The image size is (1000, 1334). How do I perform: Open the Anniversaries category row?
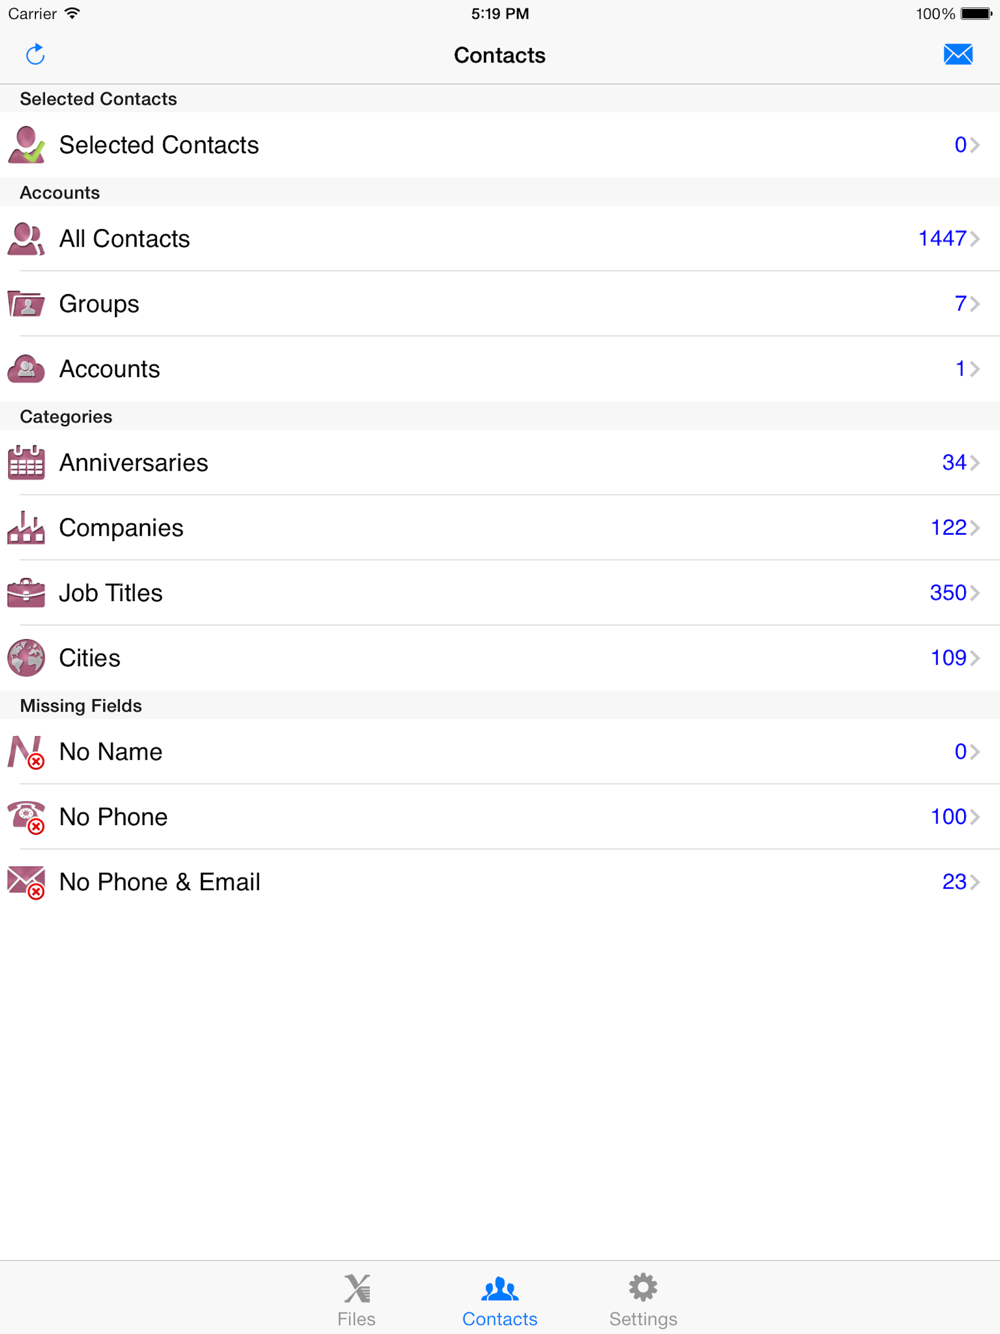click(500, 462)
